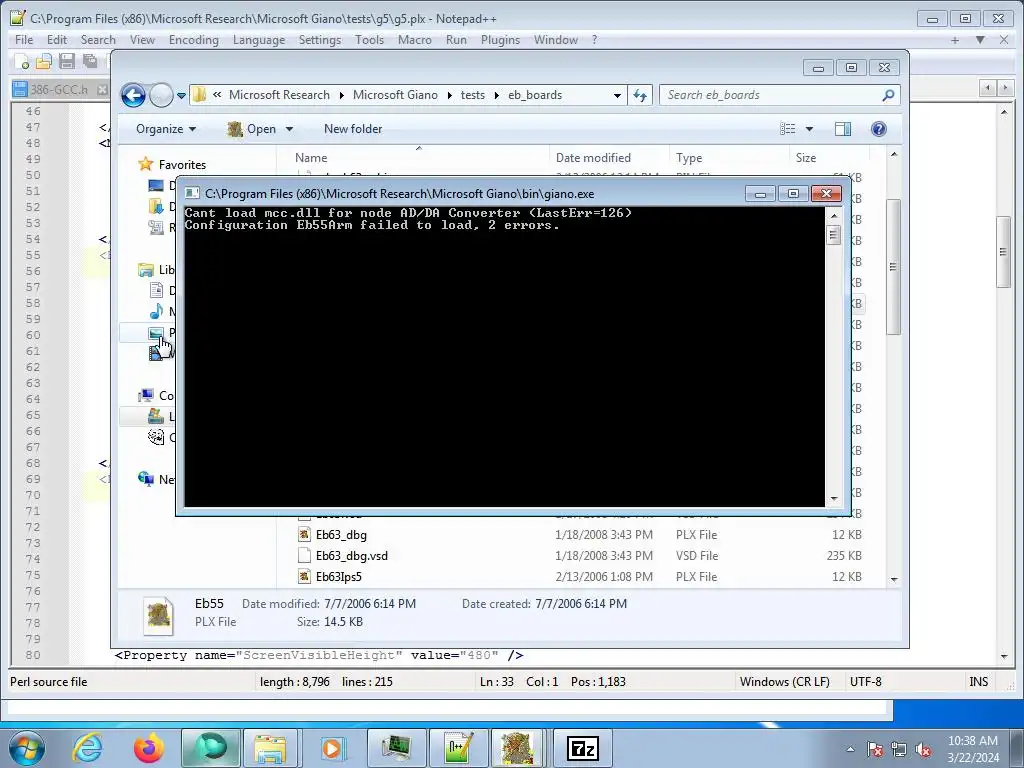This screenshot has height=768, width=1024.
Task: Click the INS status bar indicator
Action: click(x=978, y=682)
